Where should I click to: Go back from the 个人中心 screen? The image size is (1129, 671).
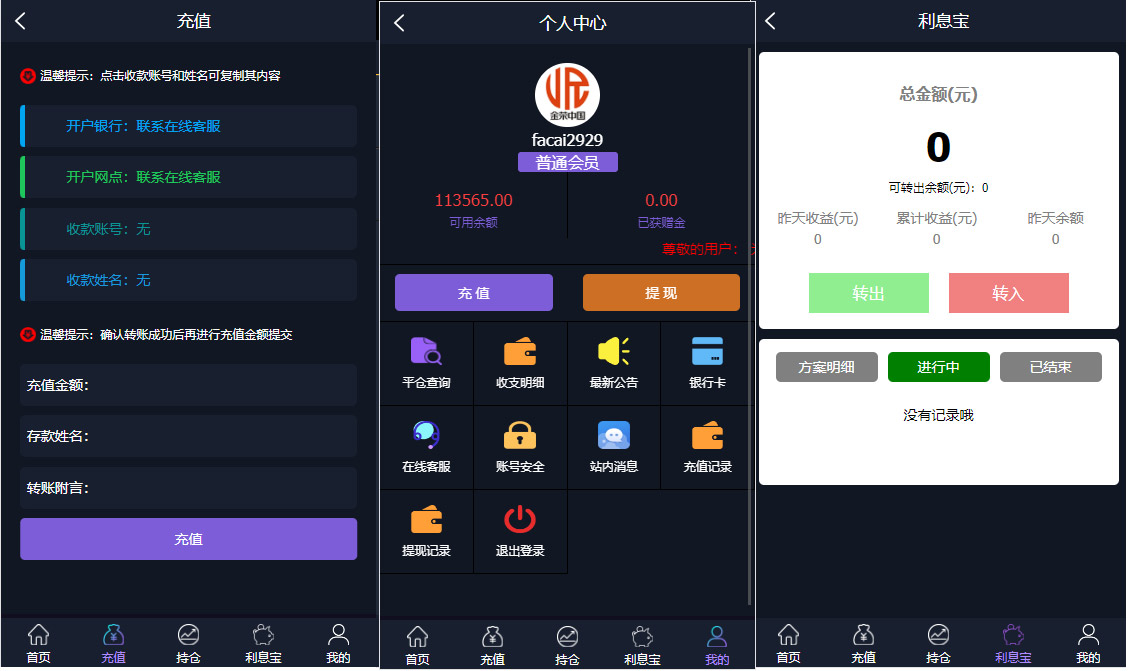pyautogui.click(x=400, y=23)
